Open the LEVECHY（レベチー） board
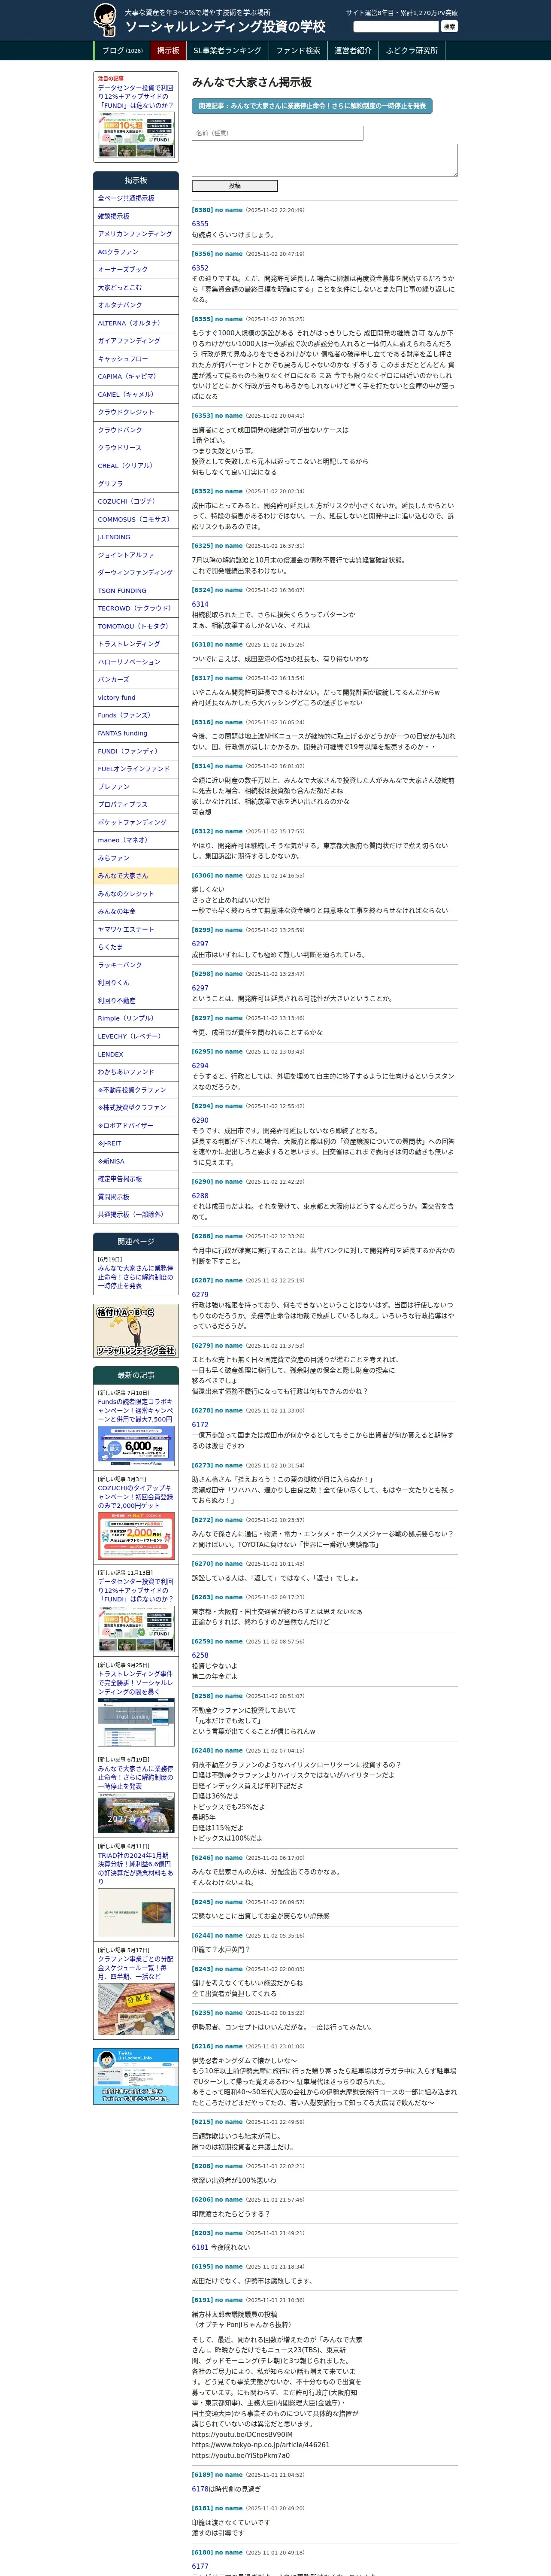Screen dimensions: 551x2576 pos(136,1036)
